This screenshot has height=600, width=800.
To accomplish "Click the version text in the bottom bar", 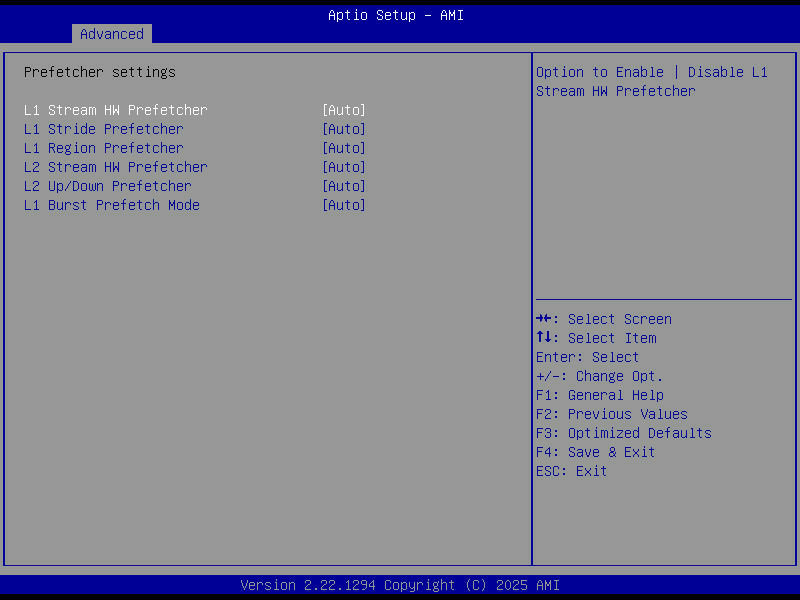I will 400,585.
